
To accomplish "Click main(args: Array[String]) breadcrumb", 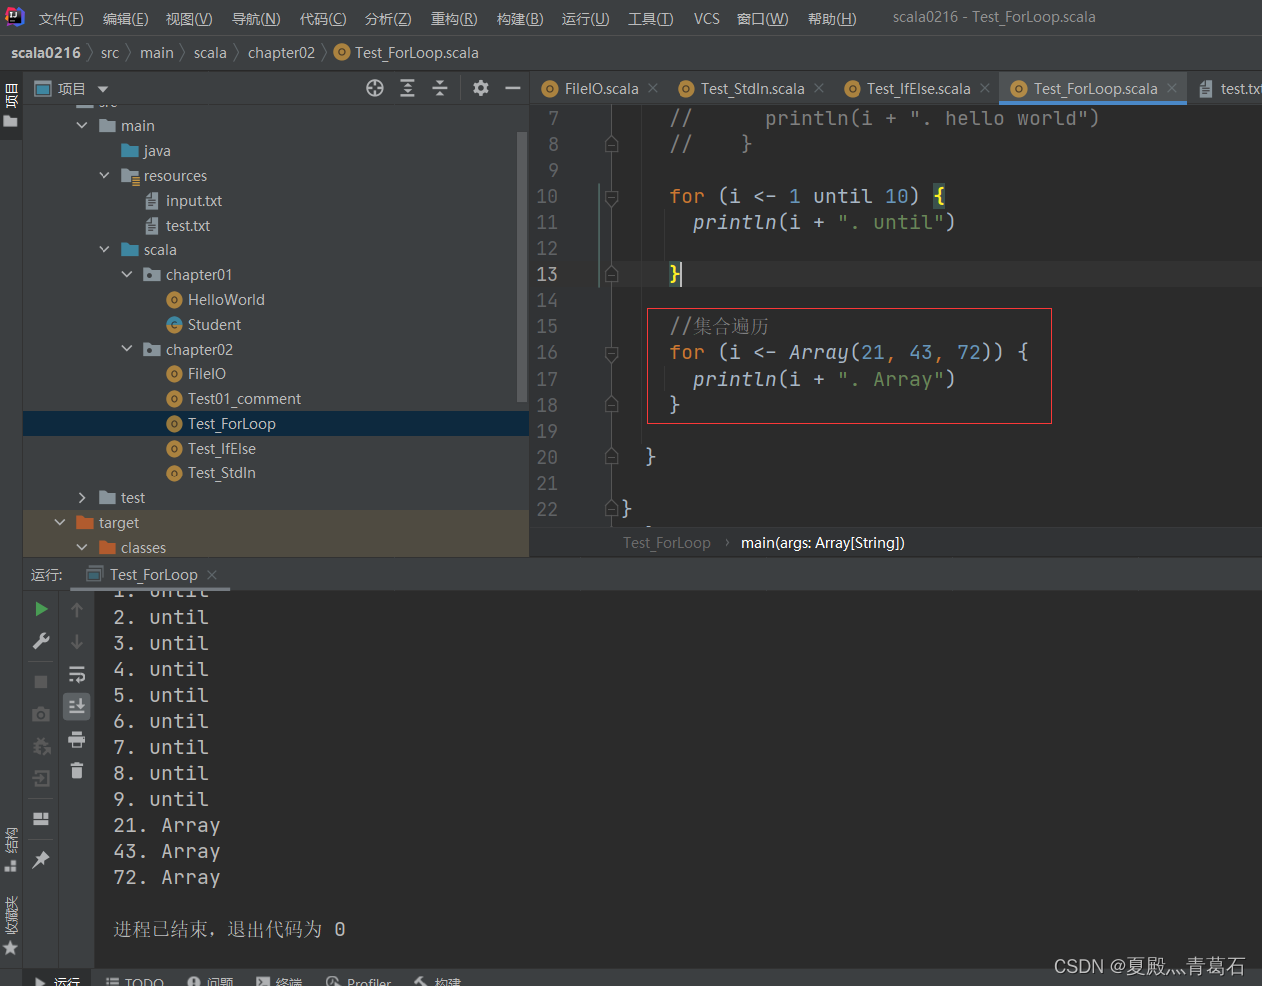I will (x=822, y=543).
